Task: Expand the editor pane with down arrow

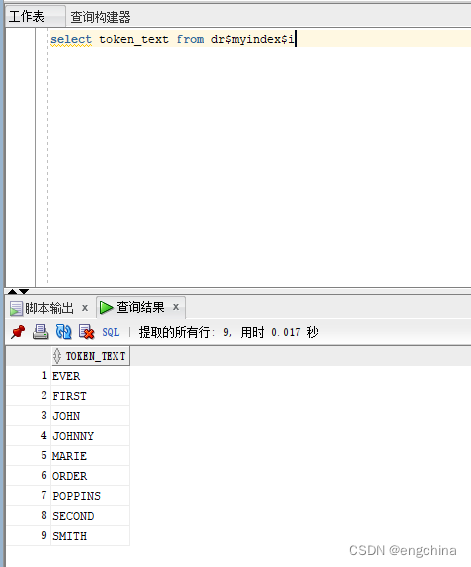Action: point(24,291)
